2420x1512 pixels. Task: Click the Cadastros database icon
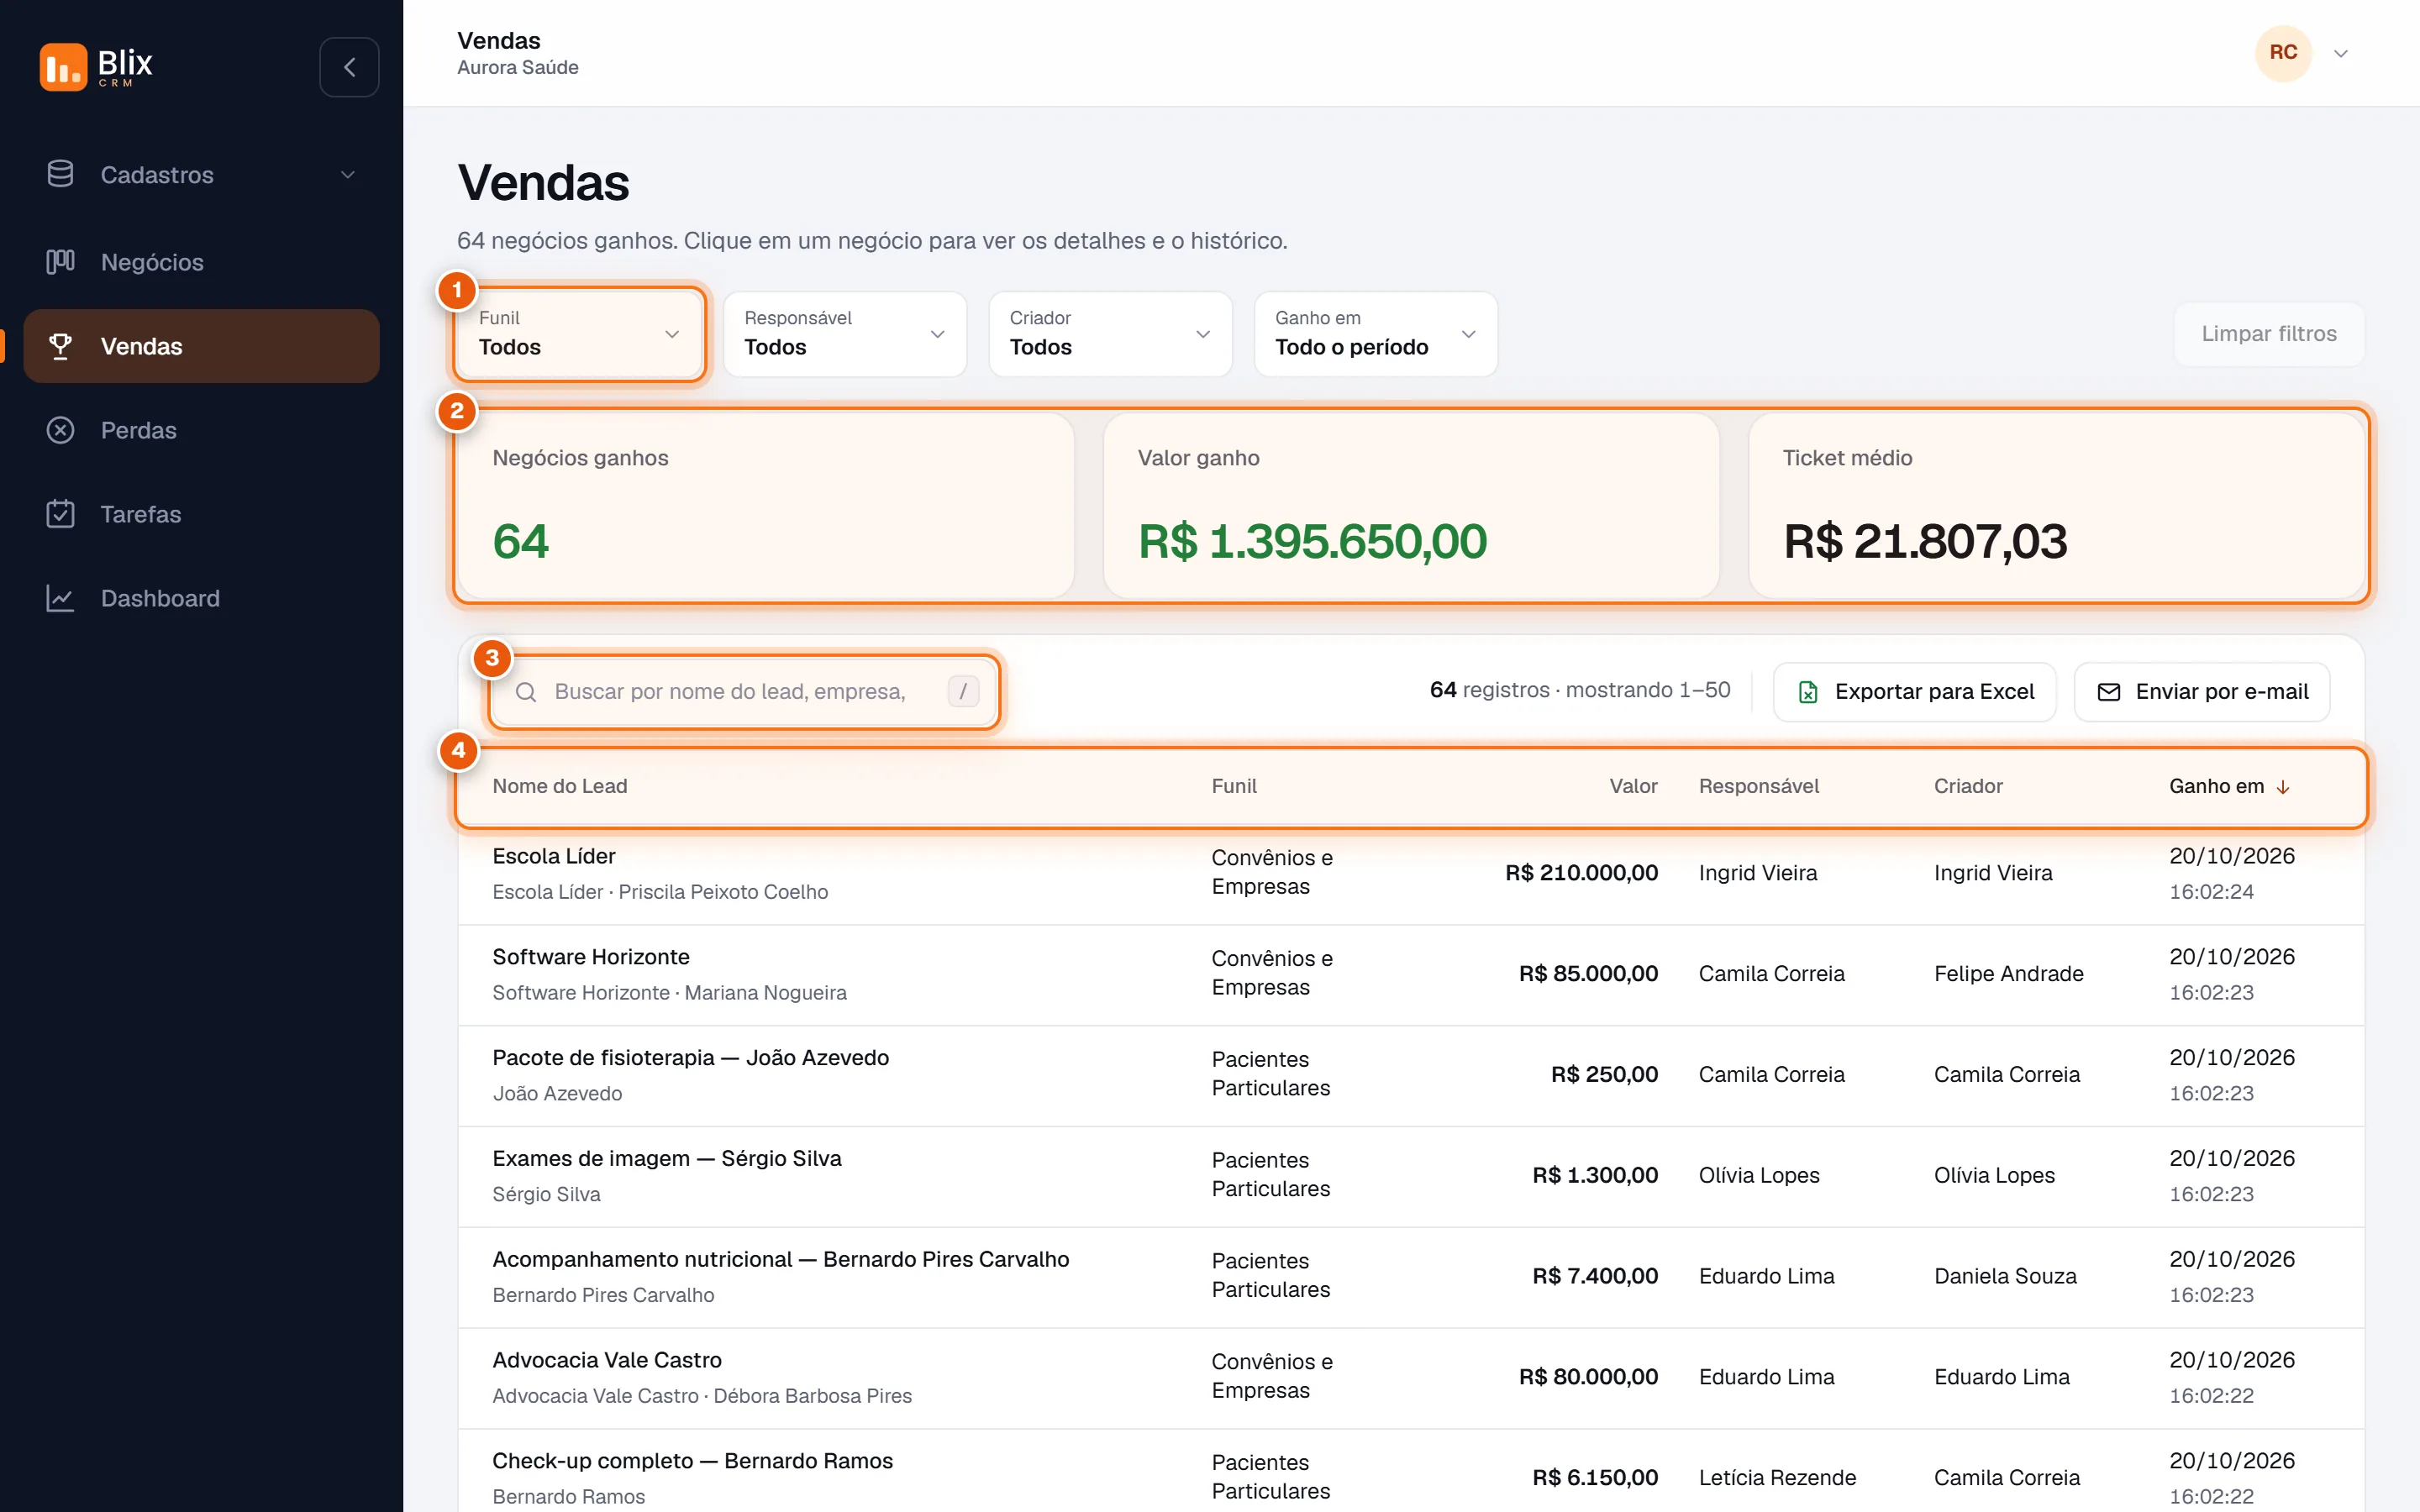[x=60, y=174]
